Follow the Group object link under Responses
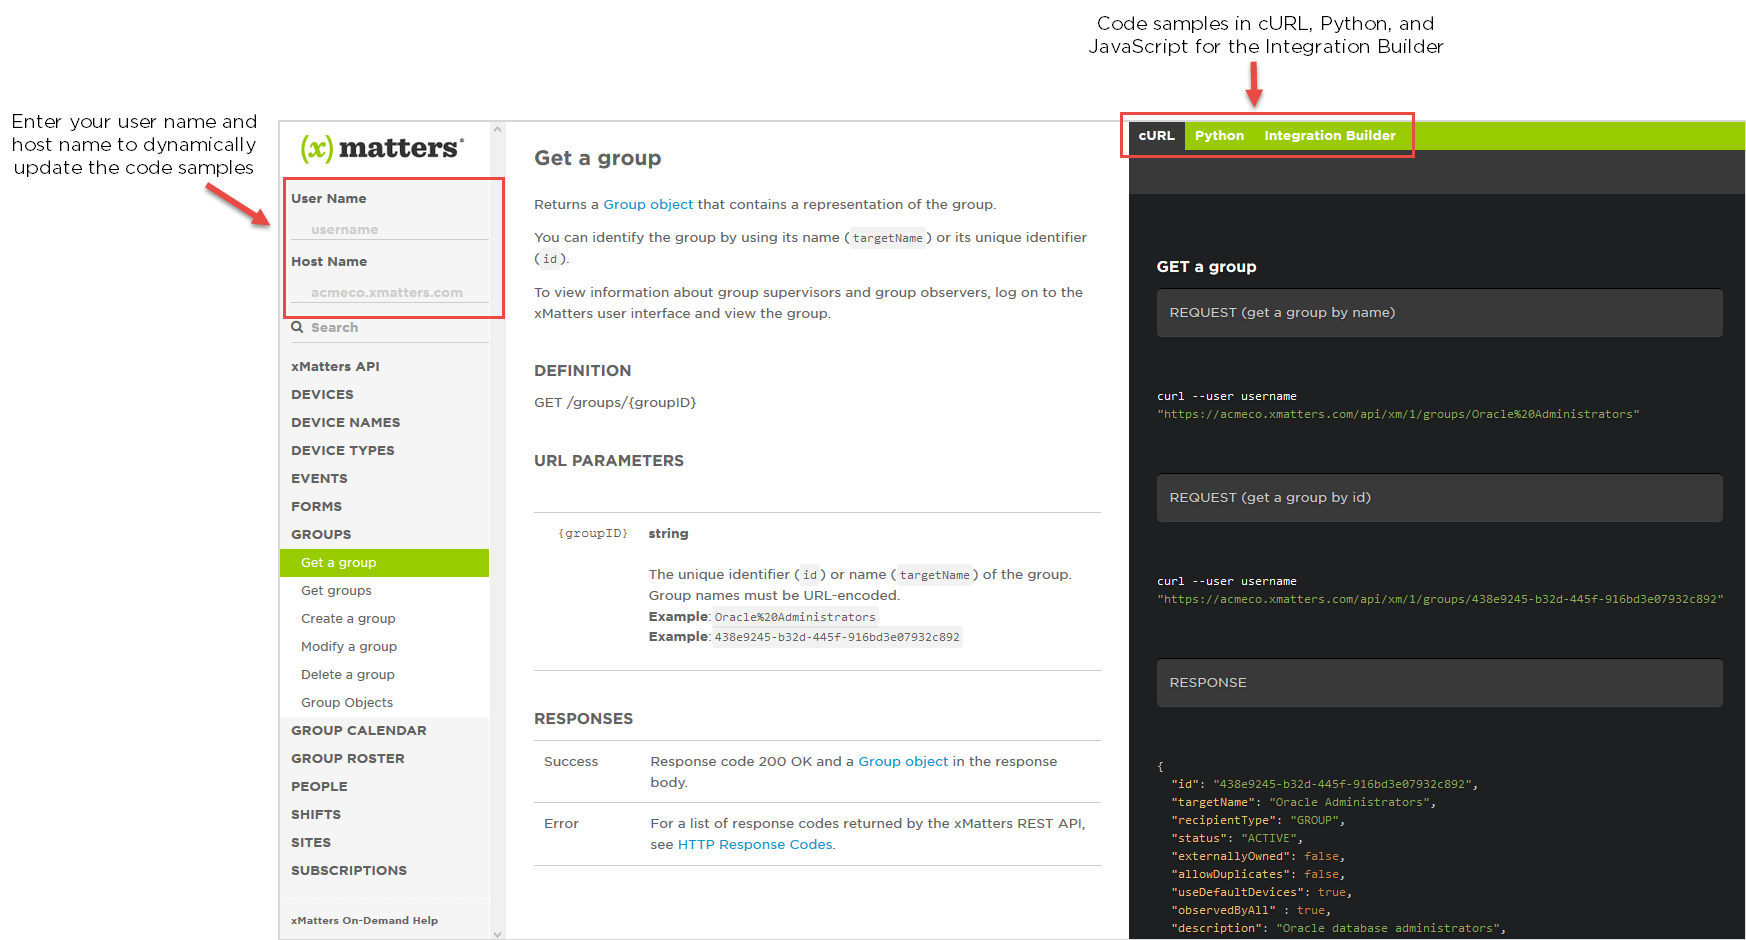The image size is (1746, 940). coord(903,762)
